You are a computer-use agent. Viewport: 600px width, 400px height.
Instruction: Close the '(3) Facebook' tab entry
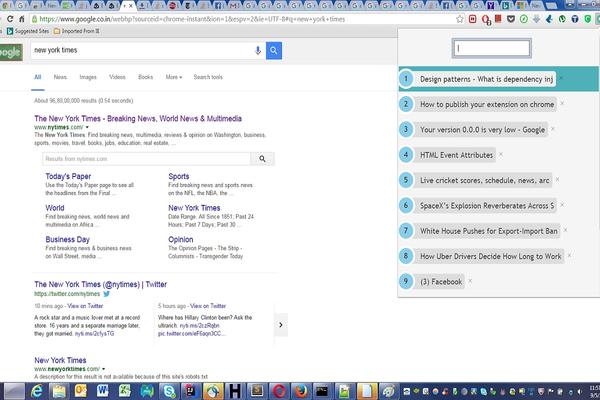(469, 282)
